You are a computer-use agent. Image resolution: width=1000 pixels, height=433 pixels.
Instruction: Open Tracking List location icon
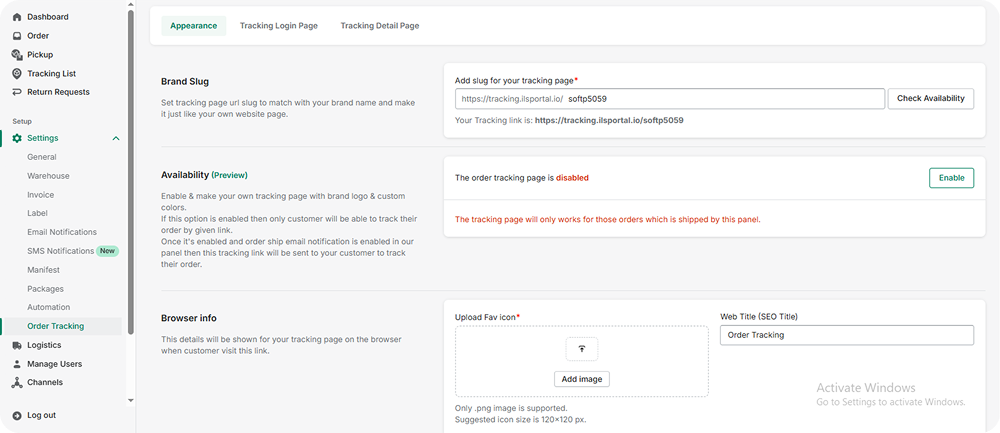[x=17, y=74]
